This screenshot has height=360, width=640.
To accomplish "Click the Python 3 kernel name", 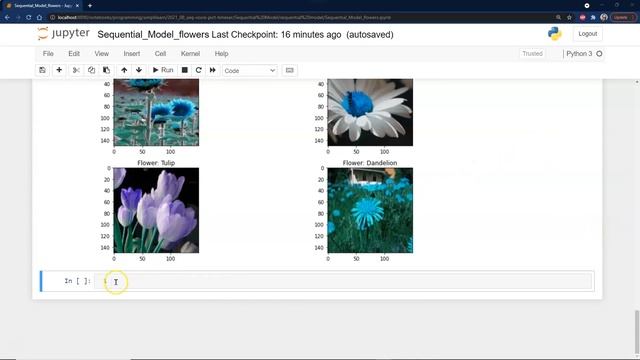I will point(579,53).
